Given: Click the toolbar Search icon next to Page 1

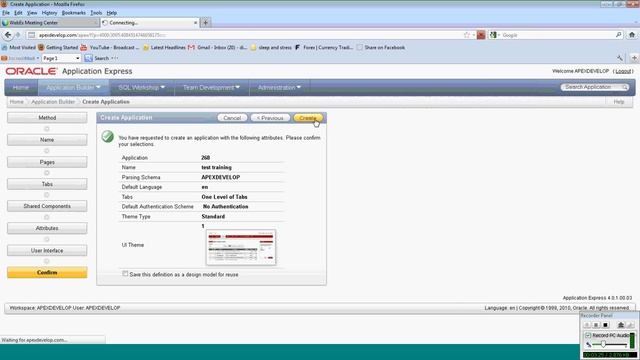Looking at the screenshot, I should pos(88,58).
